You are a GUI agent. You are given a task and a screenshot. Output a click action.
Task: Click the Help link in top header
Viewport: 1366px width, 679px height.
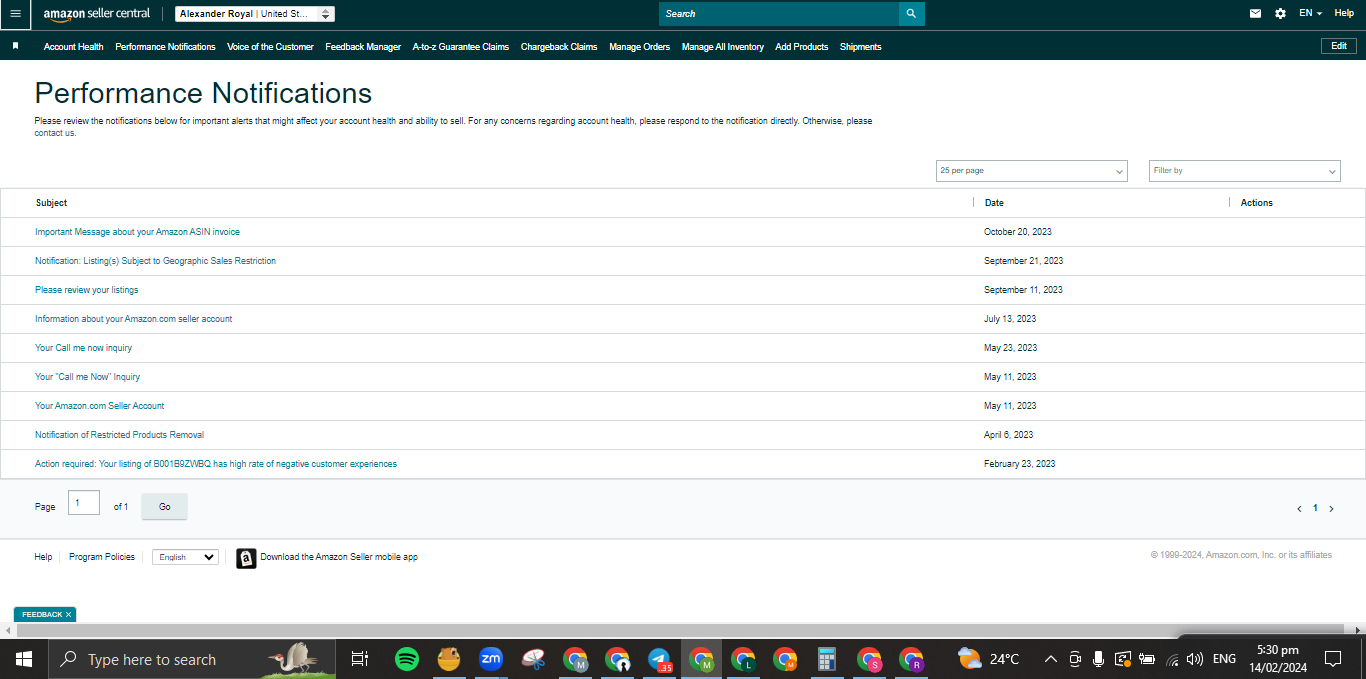coord(1344,13)
